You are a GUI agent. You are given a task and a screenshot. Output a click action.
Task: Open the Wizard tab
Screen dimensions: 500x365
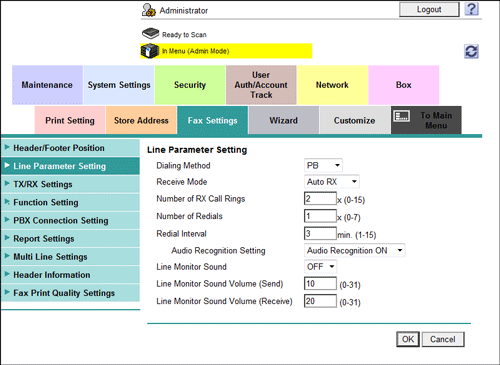click(x=284, y=120)
